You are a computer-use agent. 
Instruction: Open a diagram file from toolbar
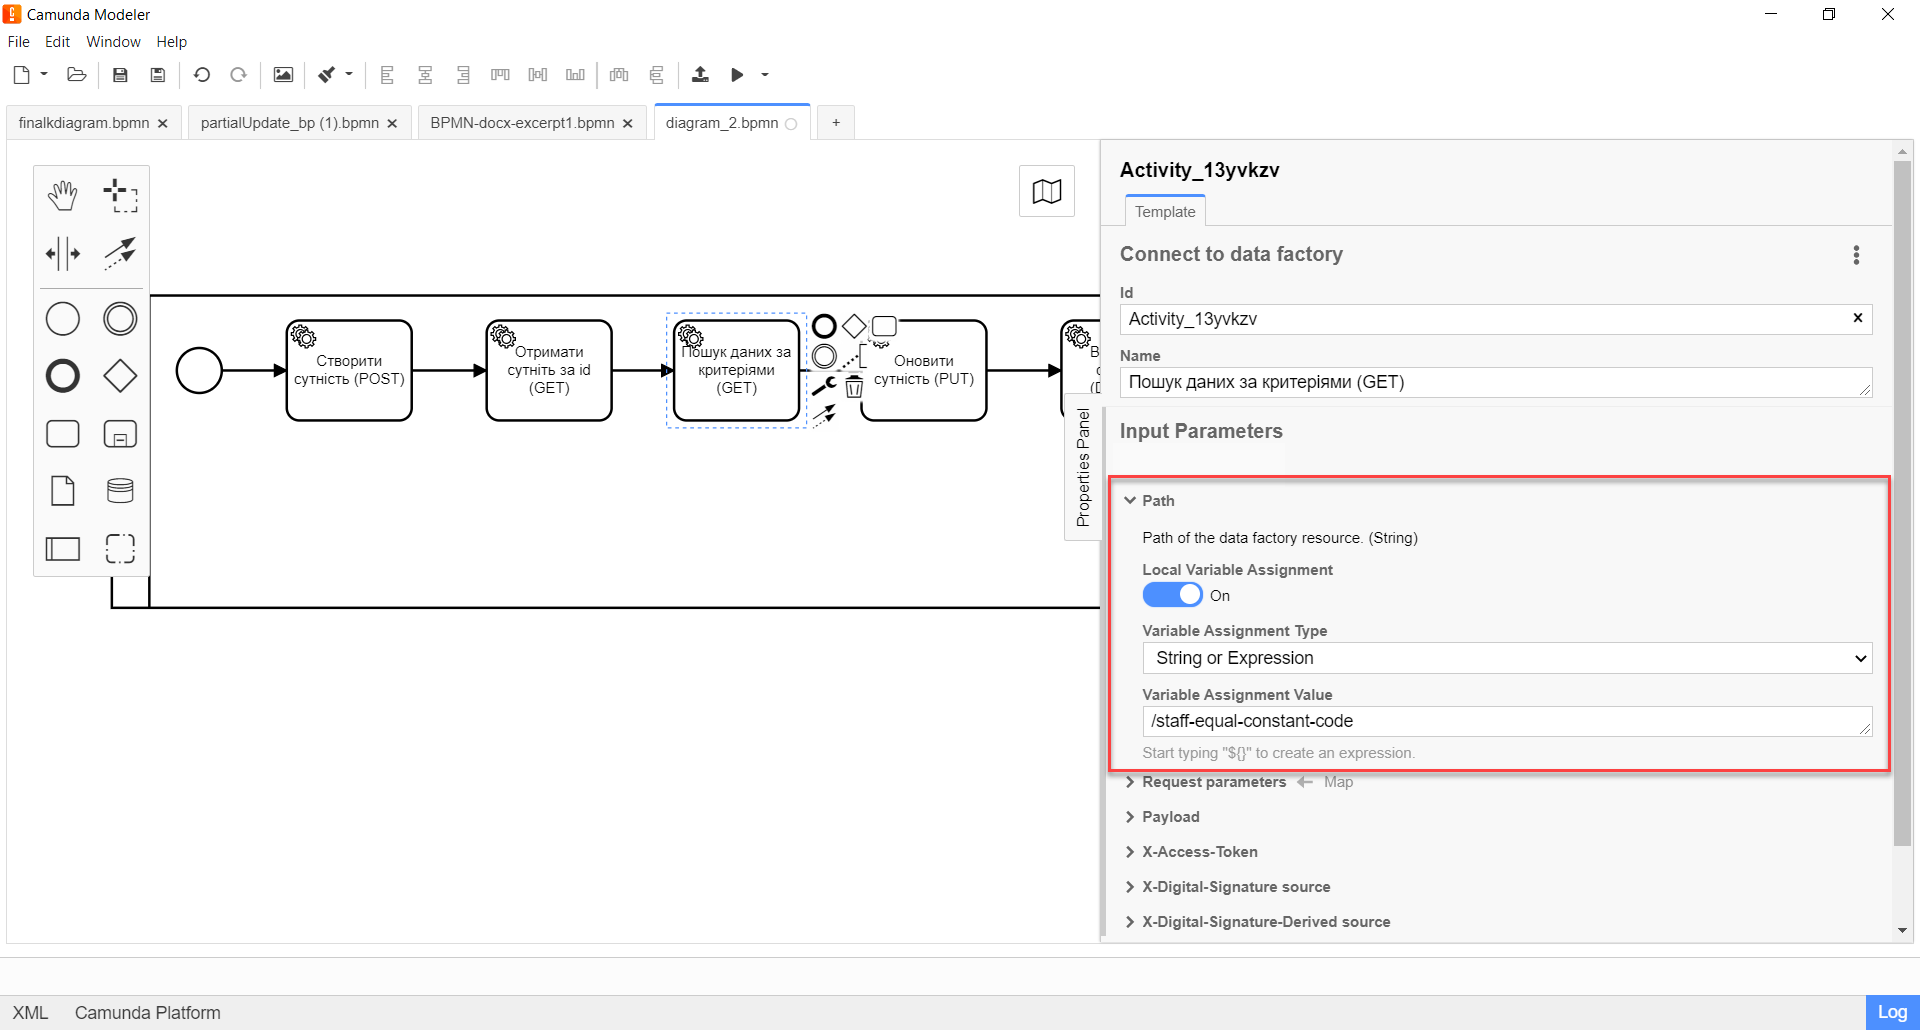tap(76, 75)
